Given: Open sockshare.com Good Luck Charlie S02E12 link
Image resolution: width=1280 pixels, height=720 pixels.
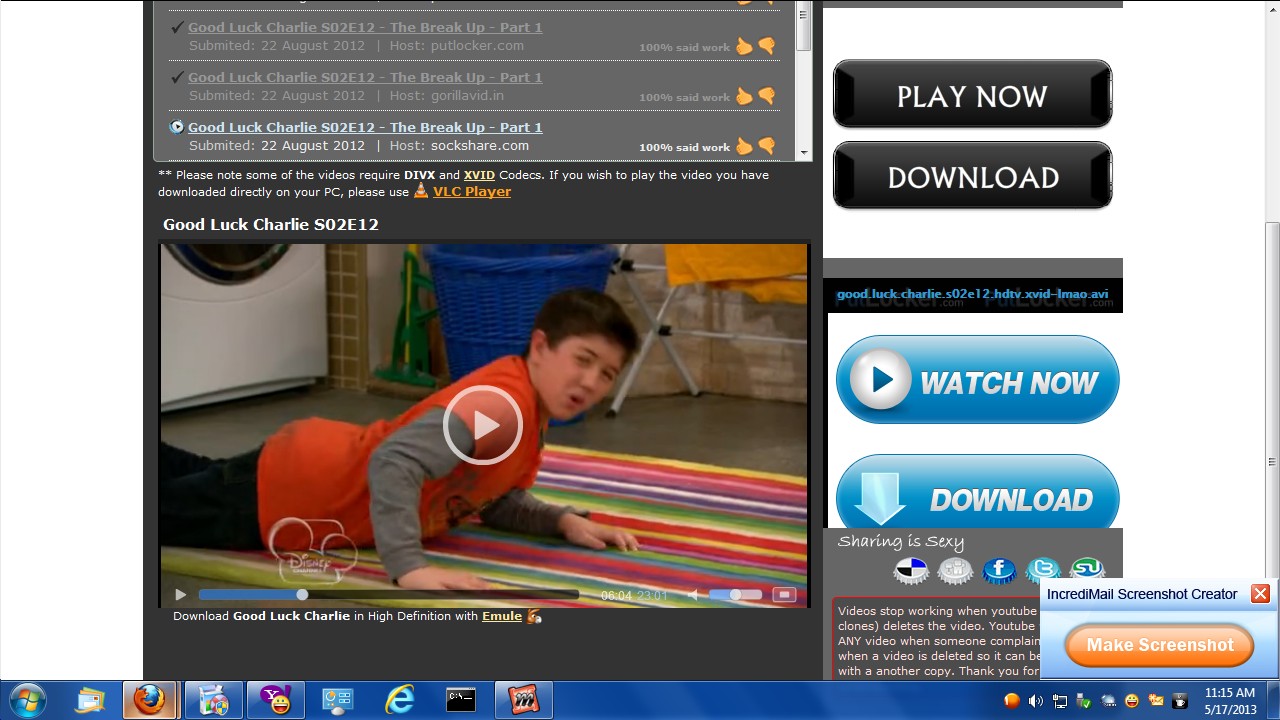Looking at the screenshot, I should pyautogui.click(x=365, y=127).
